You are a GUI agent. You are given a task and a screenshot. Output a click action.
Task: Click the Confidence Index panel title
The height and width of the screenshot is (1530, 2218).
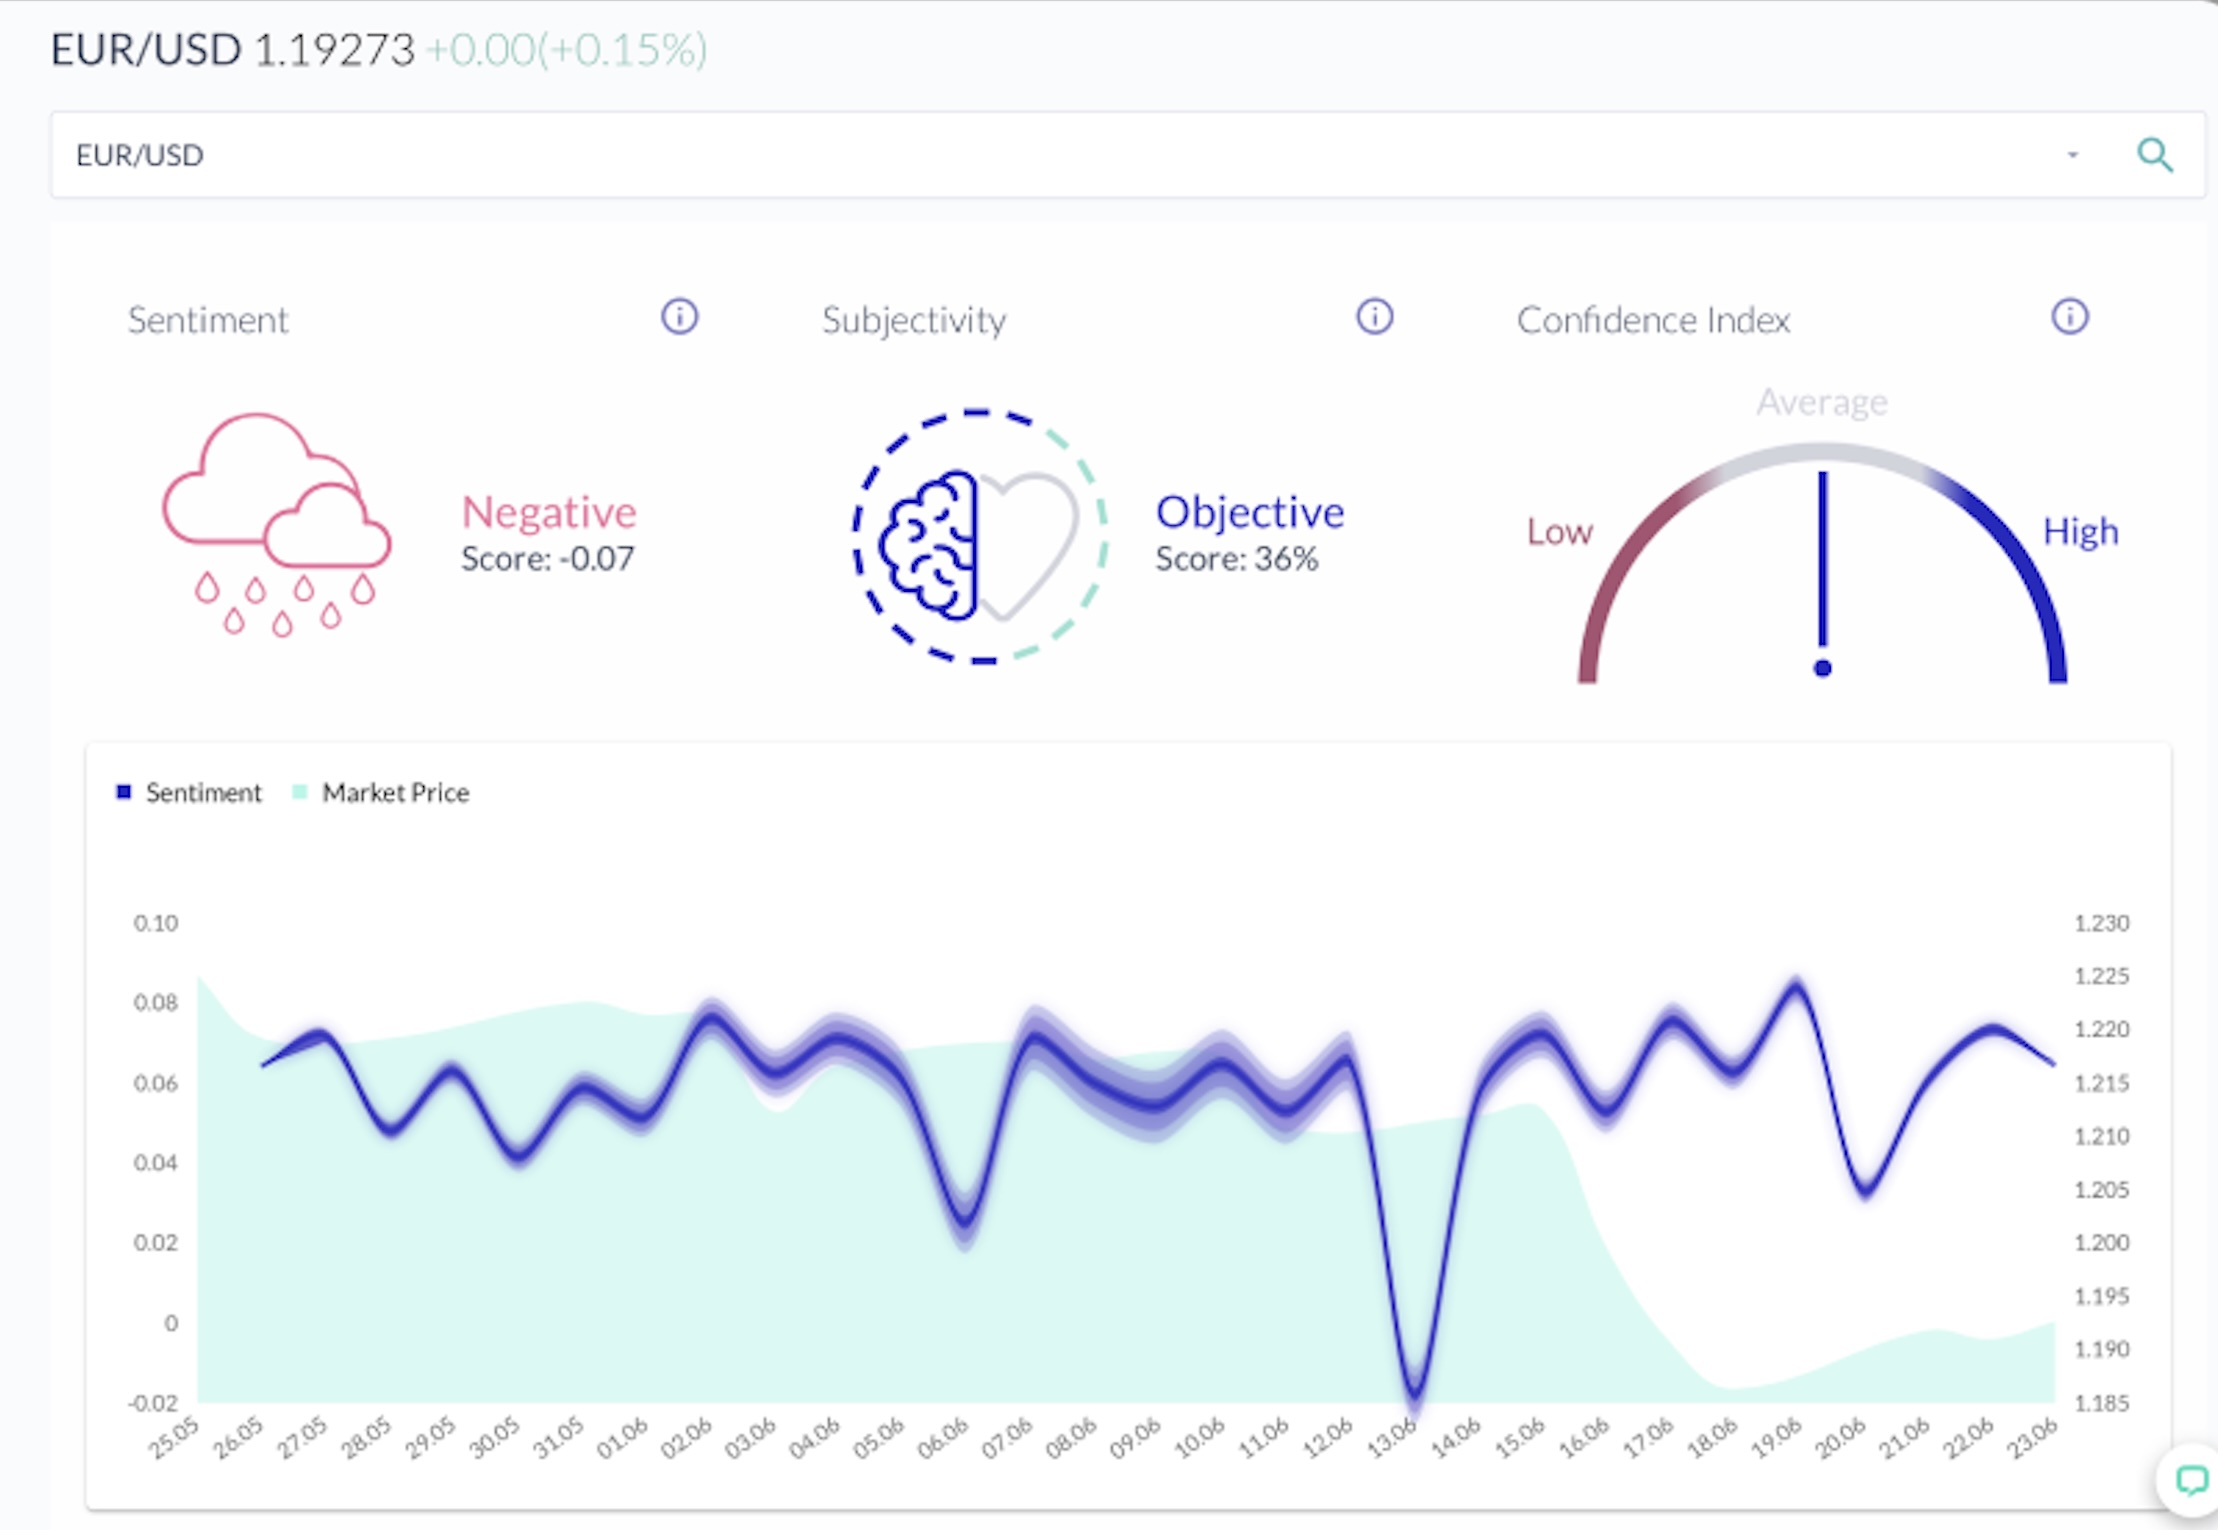coord(1653,320)
